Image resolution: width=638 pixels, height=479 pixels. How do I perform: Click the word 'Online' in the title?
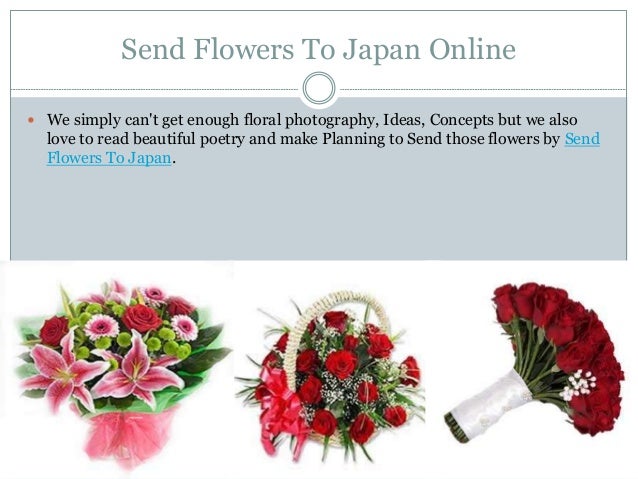tap(472, 49)
